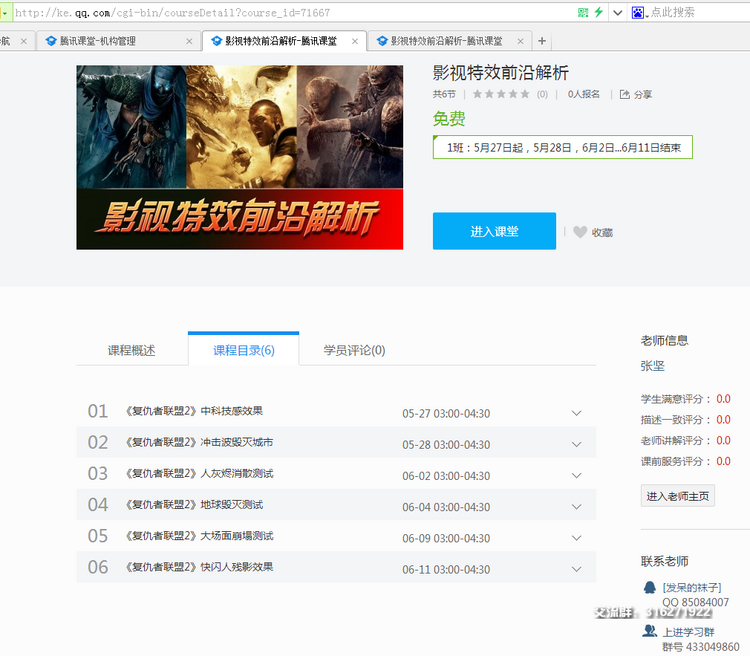The image size is (750, 656).
Task: Click lesson title 《复仇者联盟2》快闪人残影效果
Action: (199, 567)
